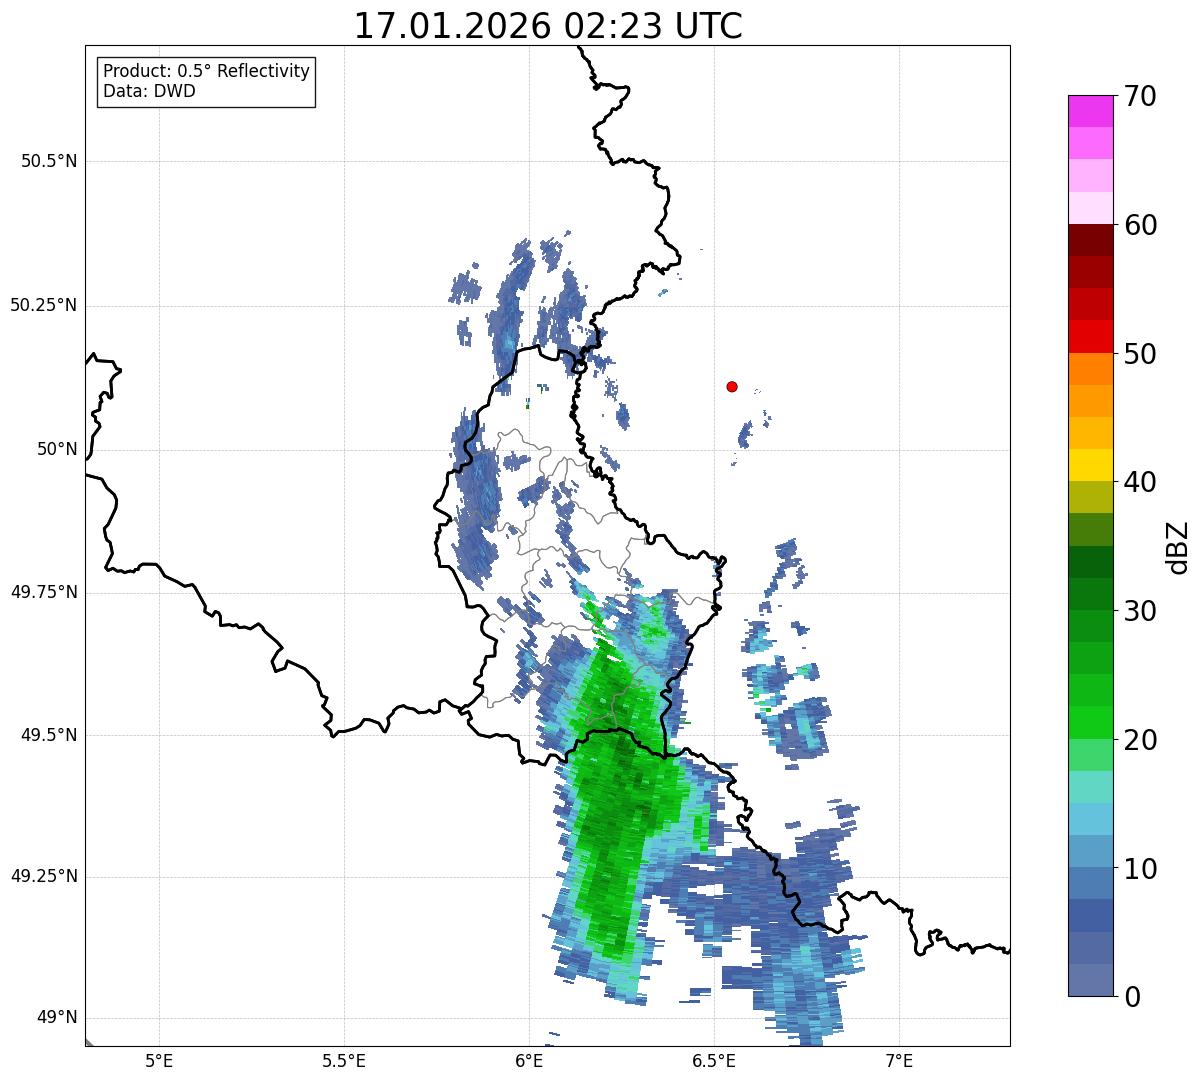The height and width of the screenshot is (1081, 1202).
Task: Click the turquoise swatch between 15 and 20
Action: (1091, 787)
